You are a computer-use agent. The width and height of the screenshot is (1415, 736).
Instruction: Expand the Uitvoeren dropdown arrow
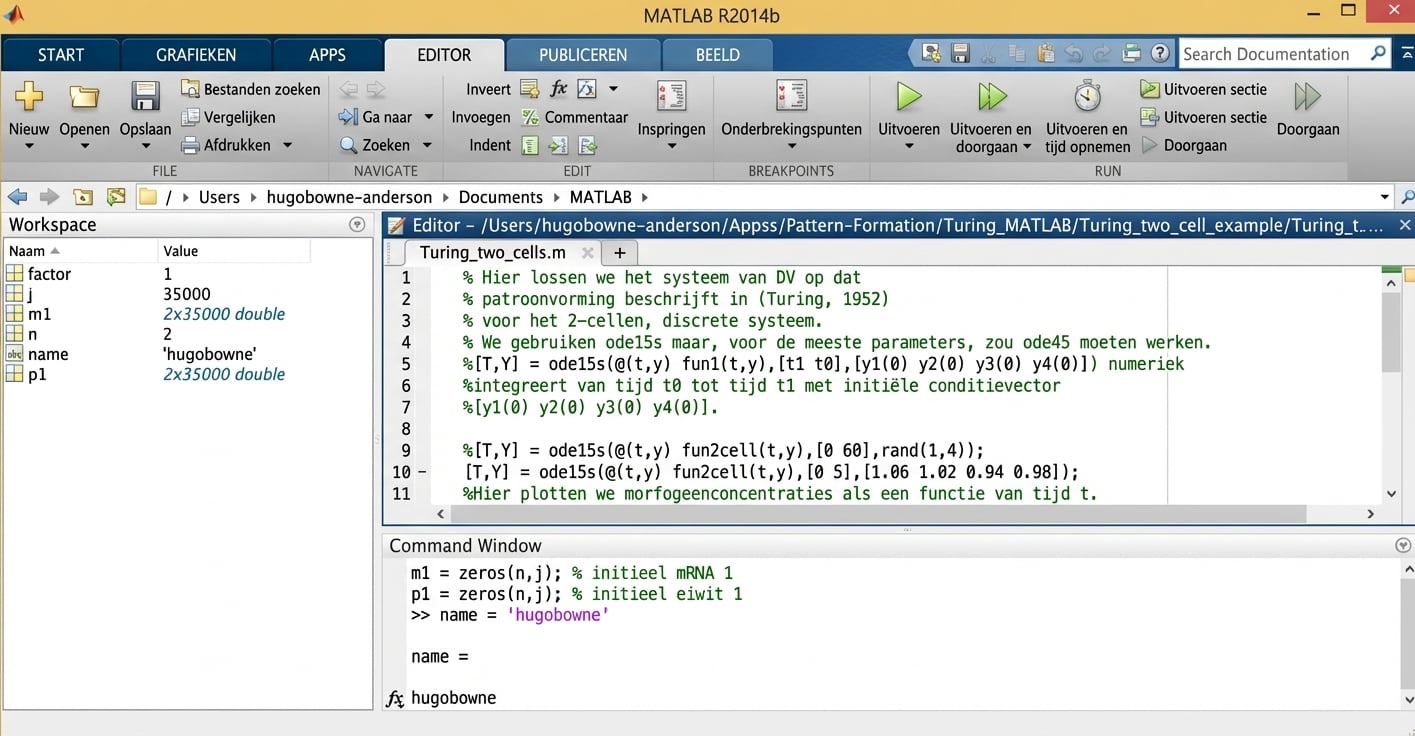point(909,147)
